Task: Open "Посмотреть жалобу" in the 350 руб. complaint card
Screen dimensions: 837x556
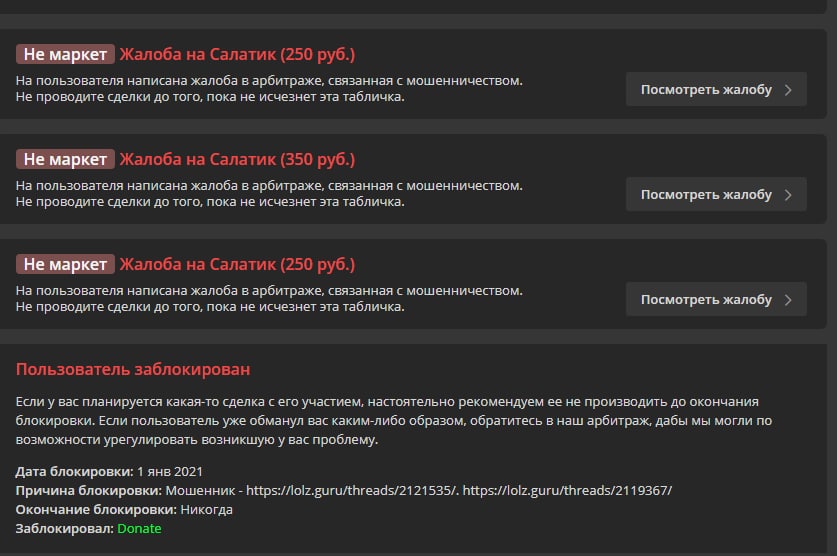Action: coord(716,194)
